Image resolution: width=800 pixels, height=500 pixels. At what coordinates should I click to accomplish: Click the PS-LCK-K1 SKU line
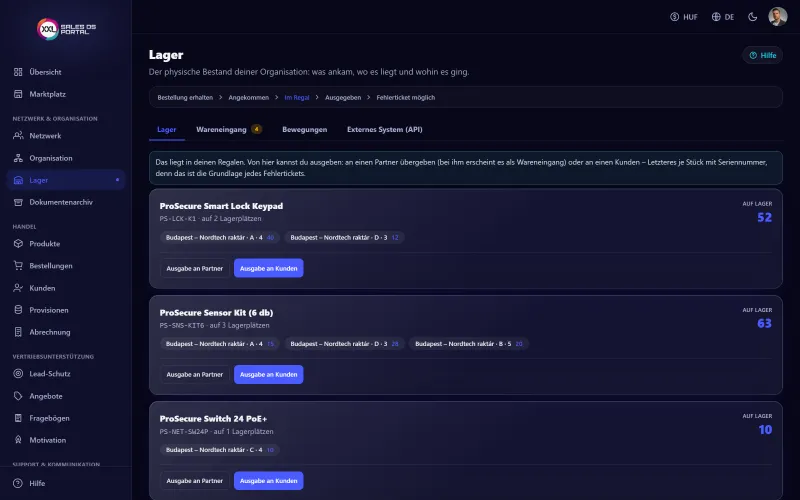[x=210, y=218]
